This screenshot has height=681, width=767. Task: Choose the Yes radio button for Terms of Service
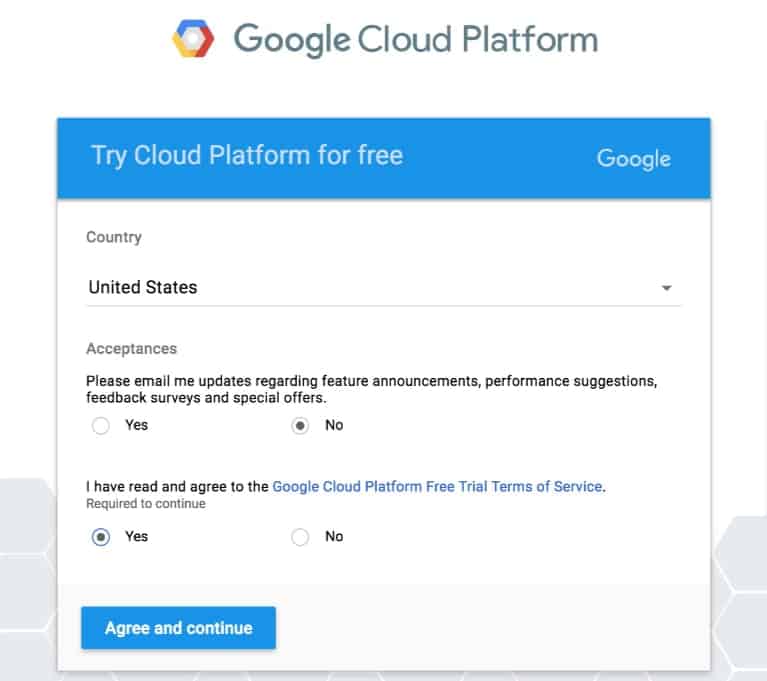coord(100,537)
